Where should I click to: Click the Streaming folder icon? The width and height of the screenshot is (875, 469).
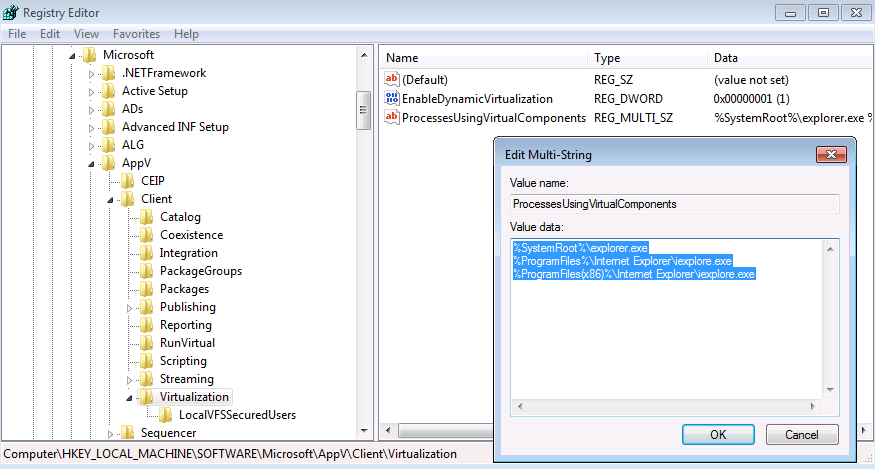click(x=146, y=379)
